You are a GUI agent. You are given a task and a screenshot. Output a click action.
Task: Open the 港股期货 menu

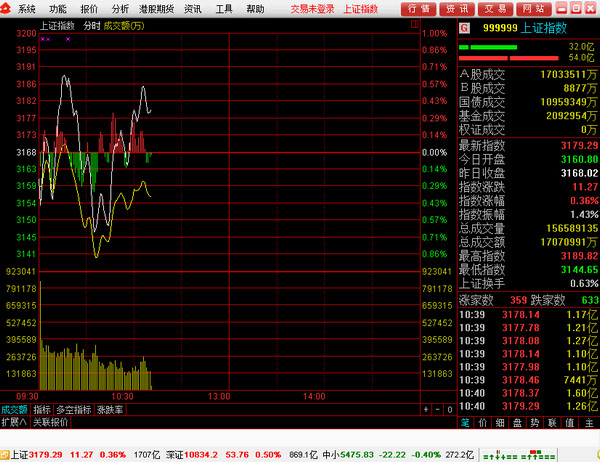click(x=157, y=8)
